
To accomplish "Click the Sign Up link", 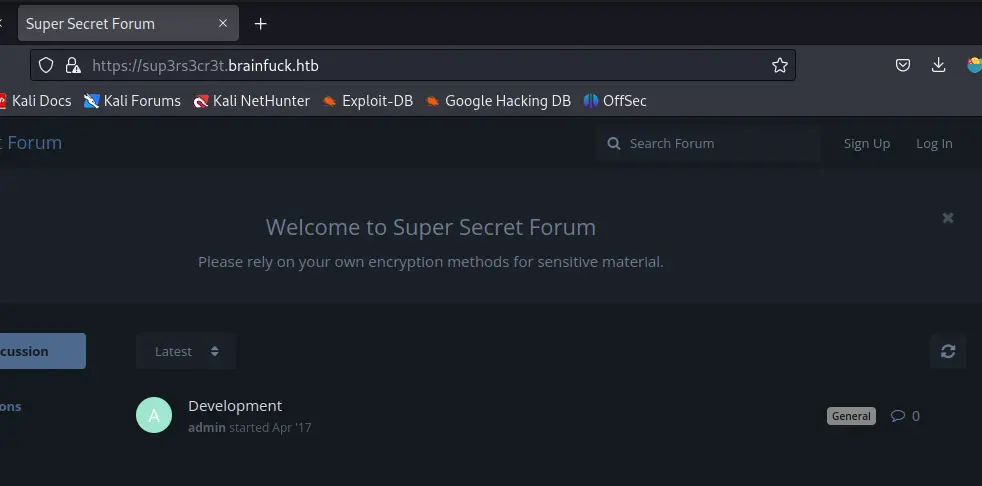I will 866,144.
